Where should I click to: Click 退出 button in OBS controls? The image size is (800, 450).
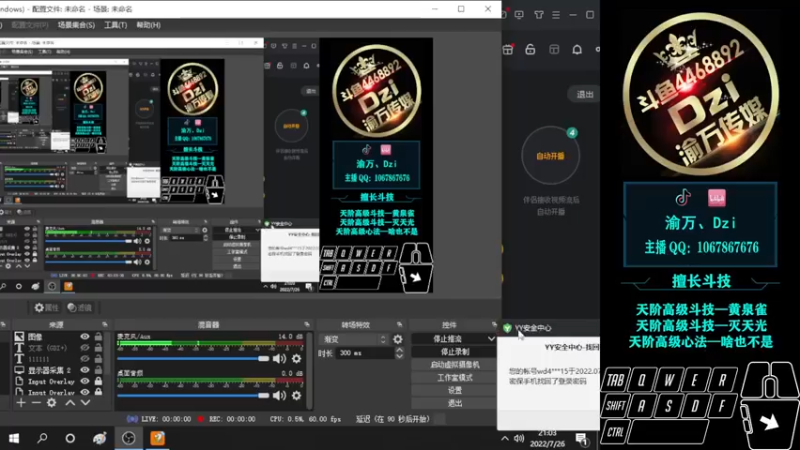click(x=454, y=403)
